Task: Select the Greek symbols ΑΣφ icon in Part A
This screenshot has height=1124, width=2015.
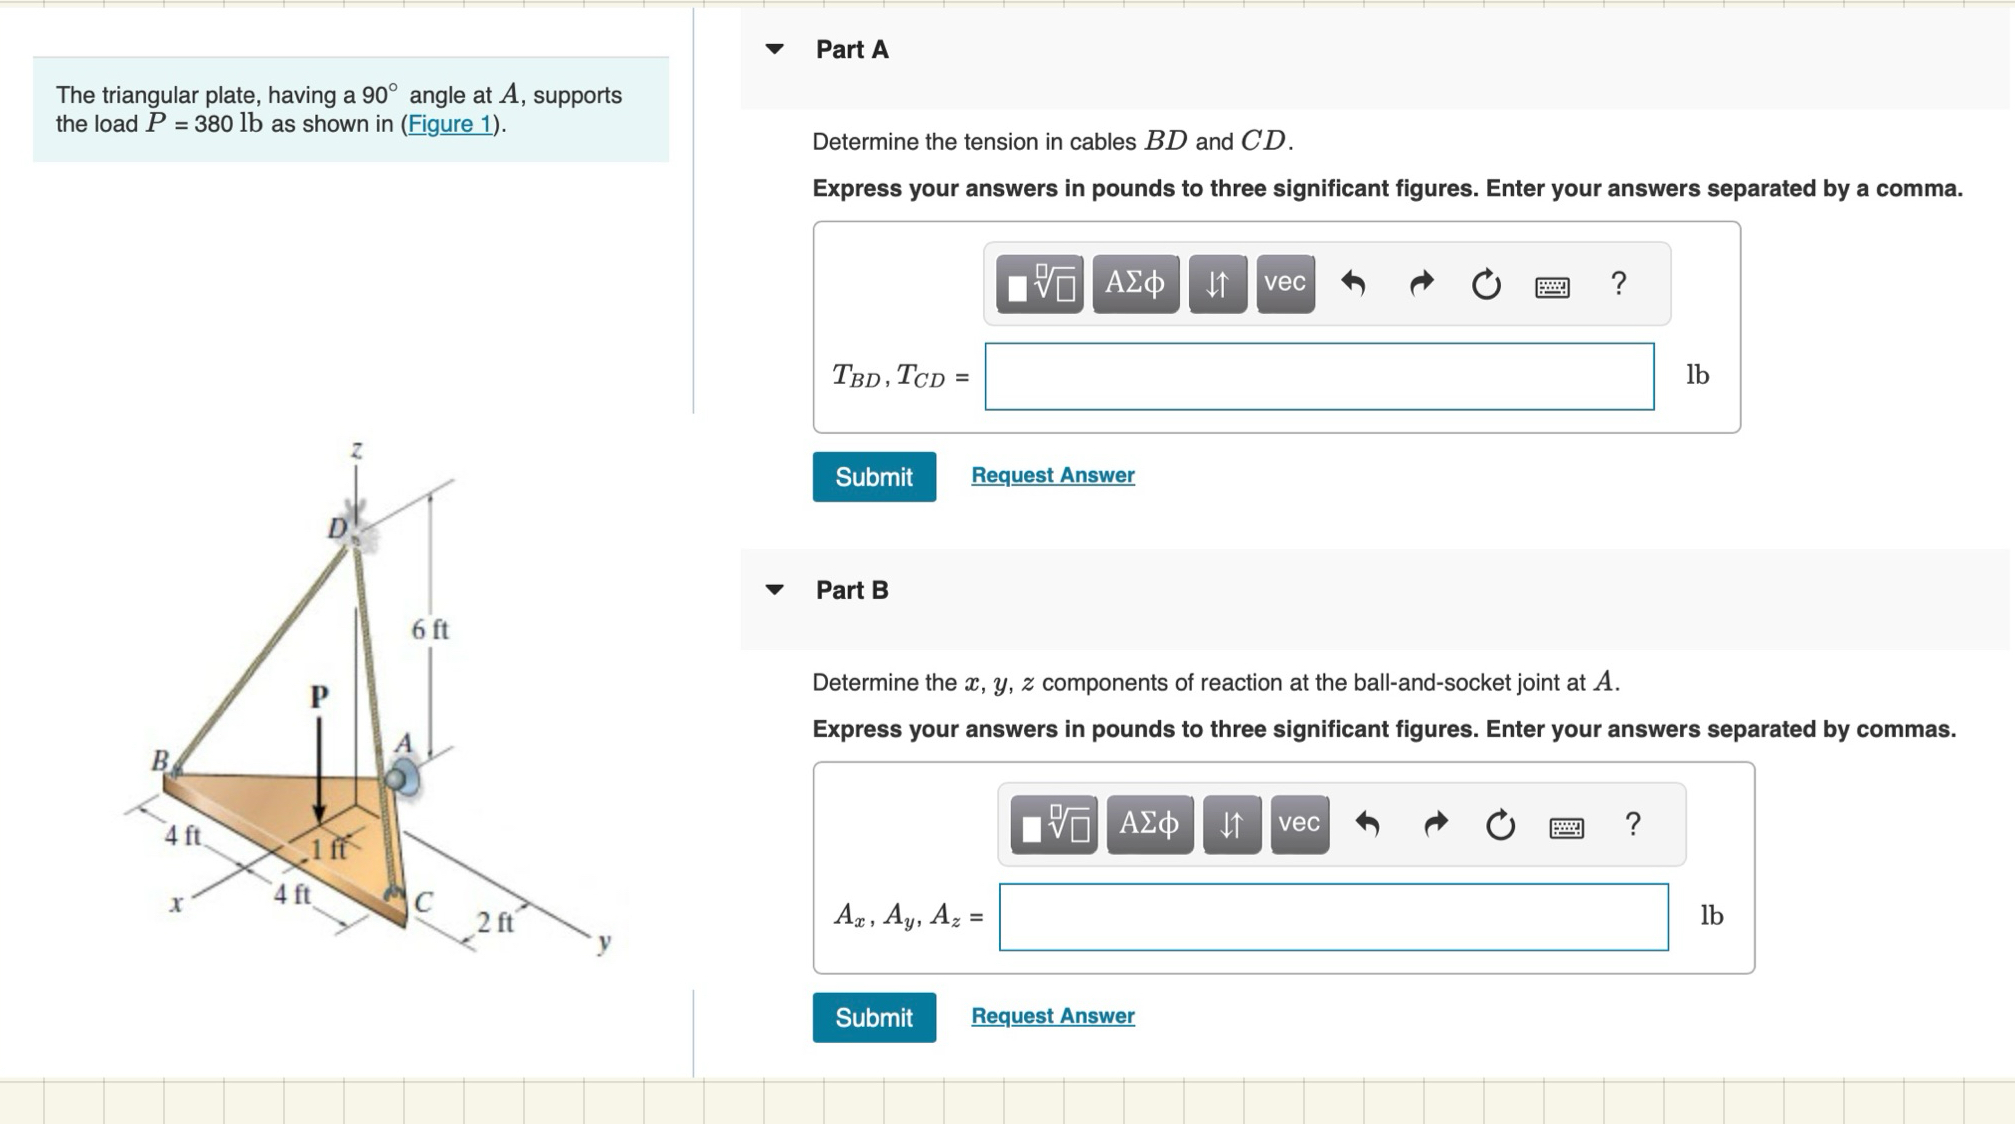Action: coord(1135,285)
